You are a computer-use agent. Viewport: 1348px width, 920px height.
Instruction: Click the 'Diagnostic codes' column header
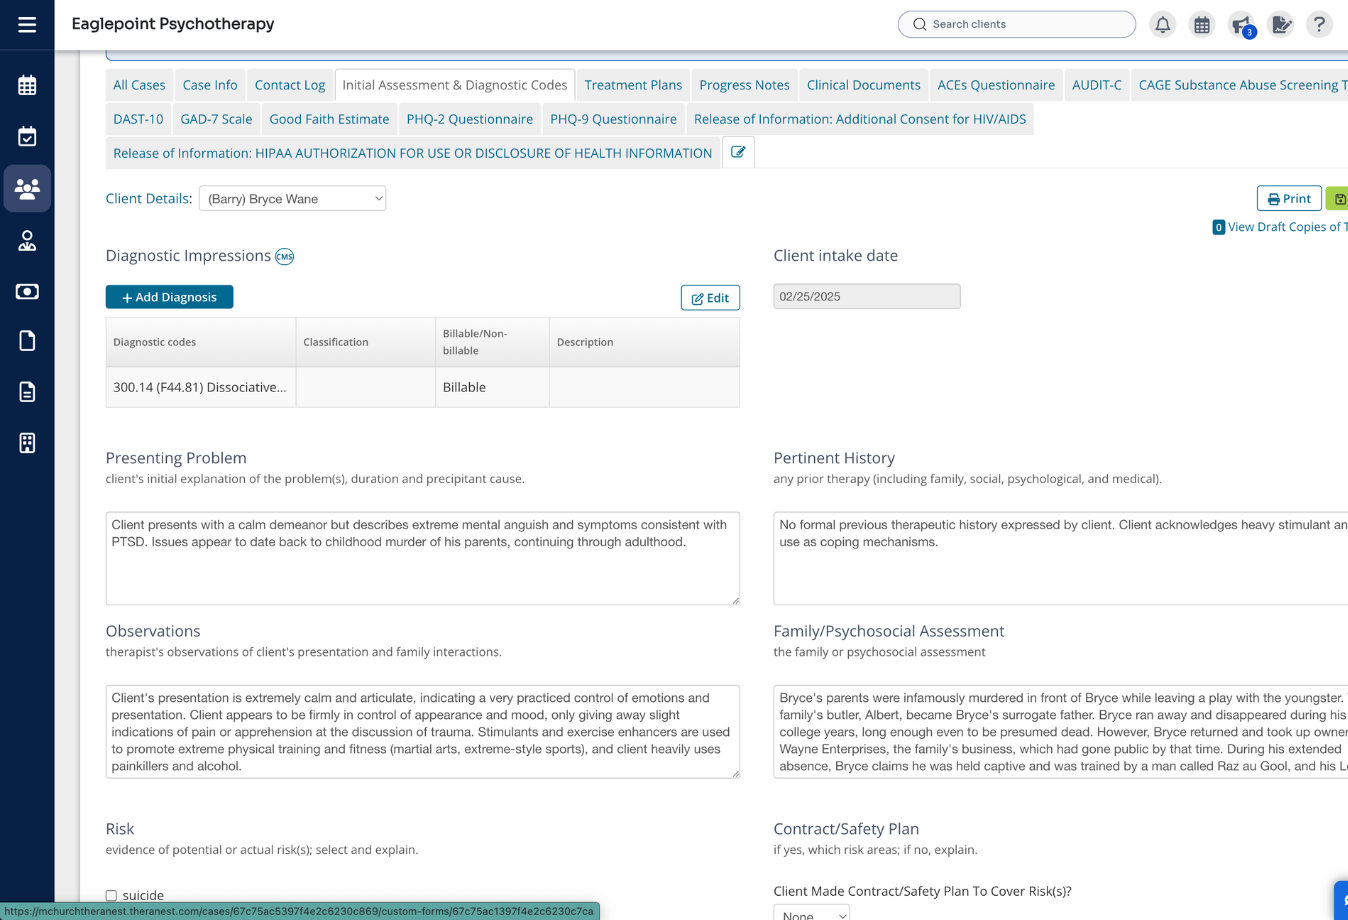tap(201, 342)
